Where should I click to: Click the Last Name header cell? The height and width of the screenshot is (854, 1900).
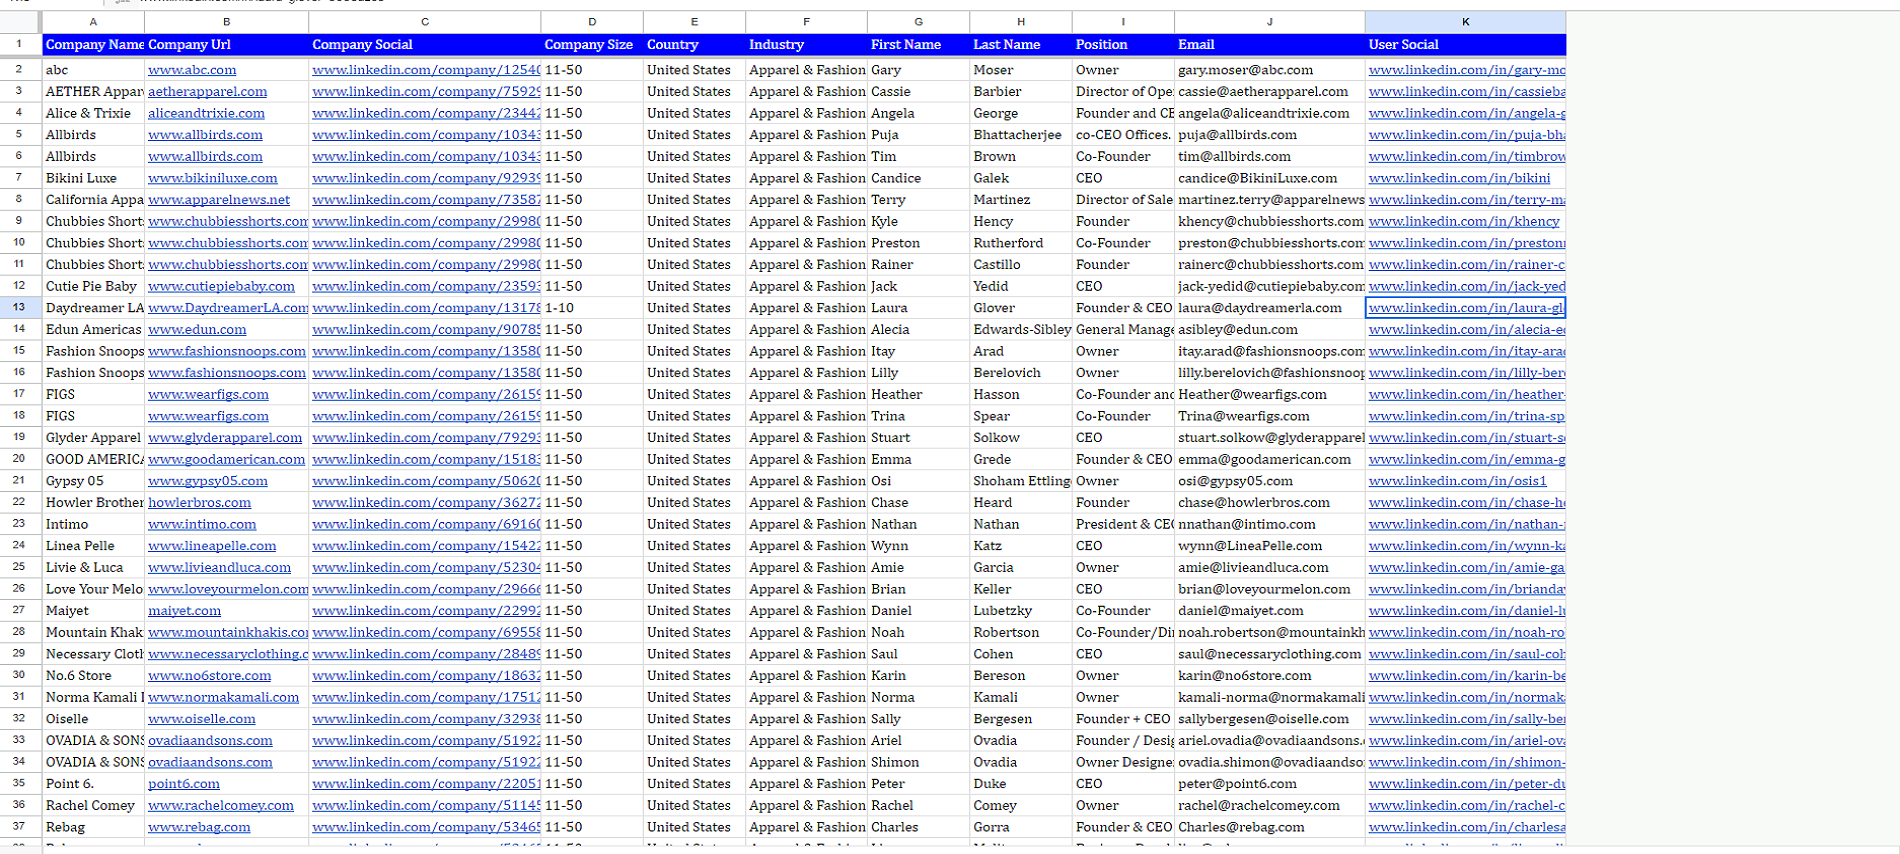[x=1020, y=45]
